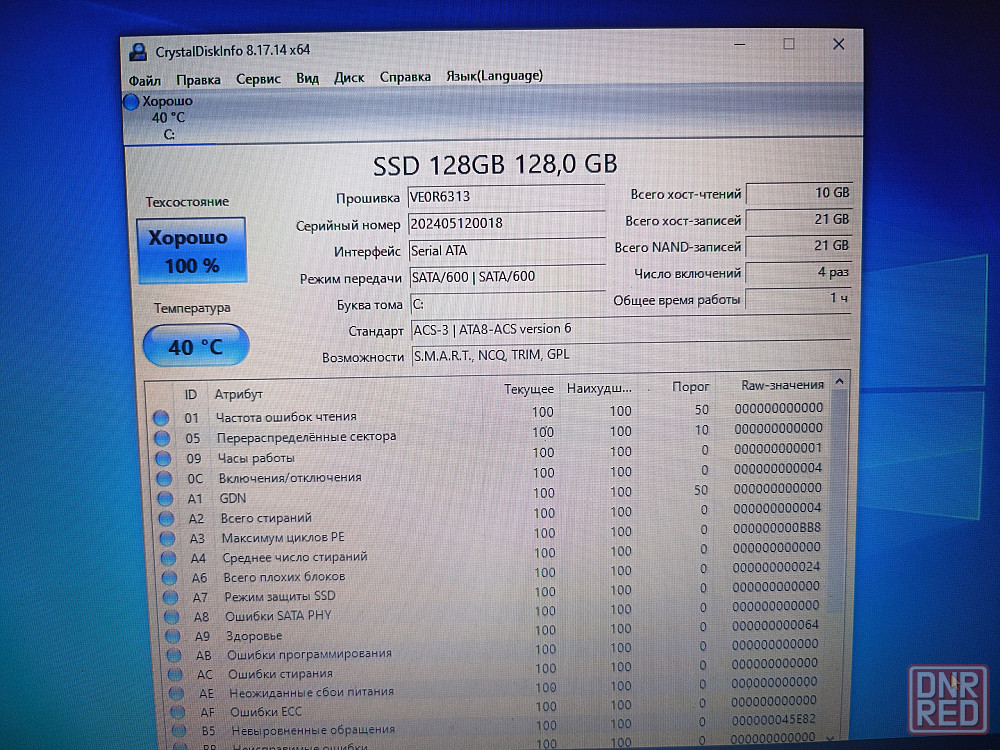This screenshot has height=750, width=1000.
Task: Click status dot for Ошибки SATA PHY
Action: [172, 617]
